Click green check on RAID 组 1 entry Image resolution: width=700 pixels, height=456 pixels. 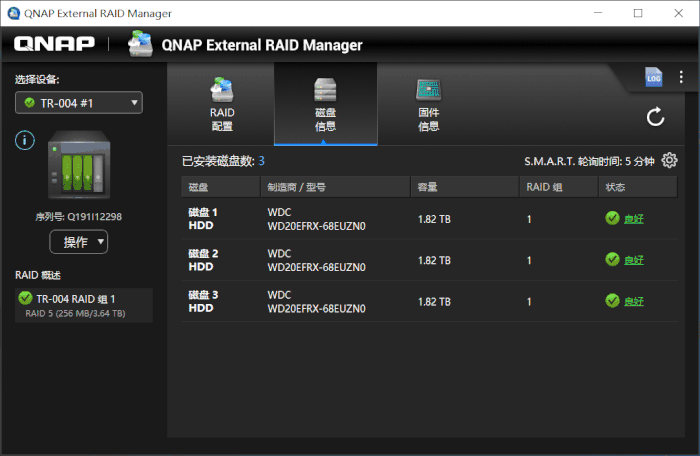point(25,297)
